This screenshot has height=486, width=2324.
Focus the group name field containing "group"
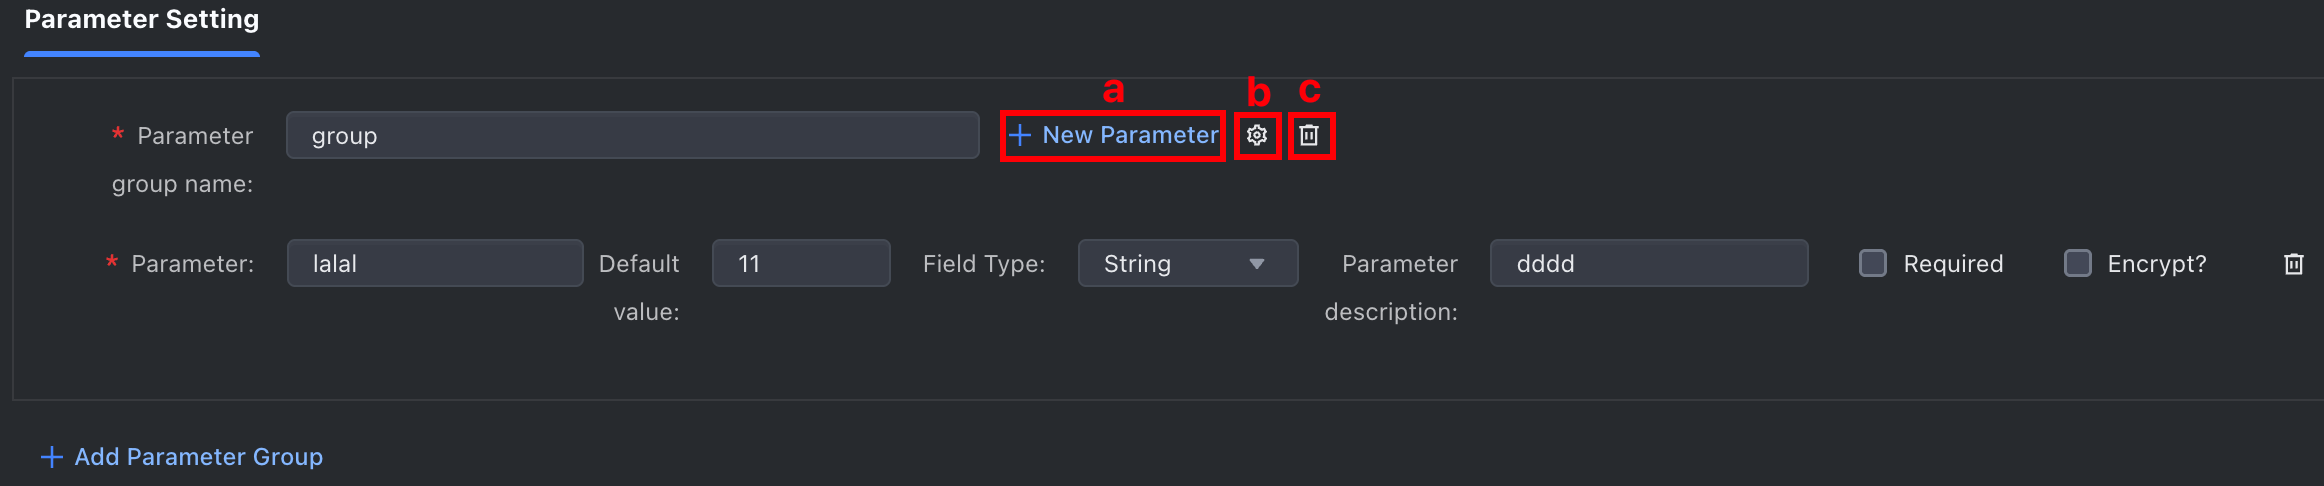632,135
